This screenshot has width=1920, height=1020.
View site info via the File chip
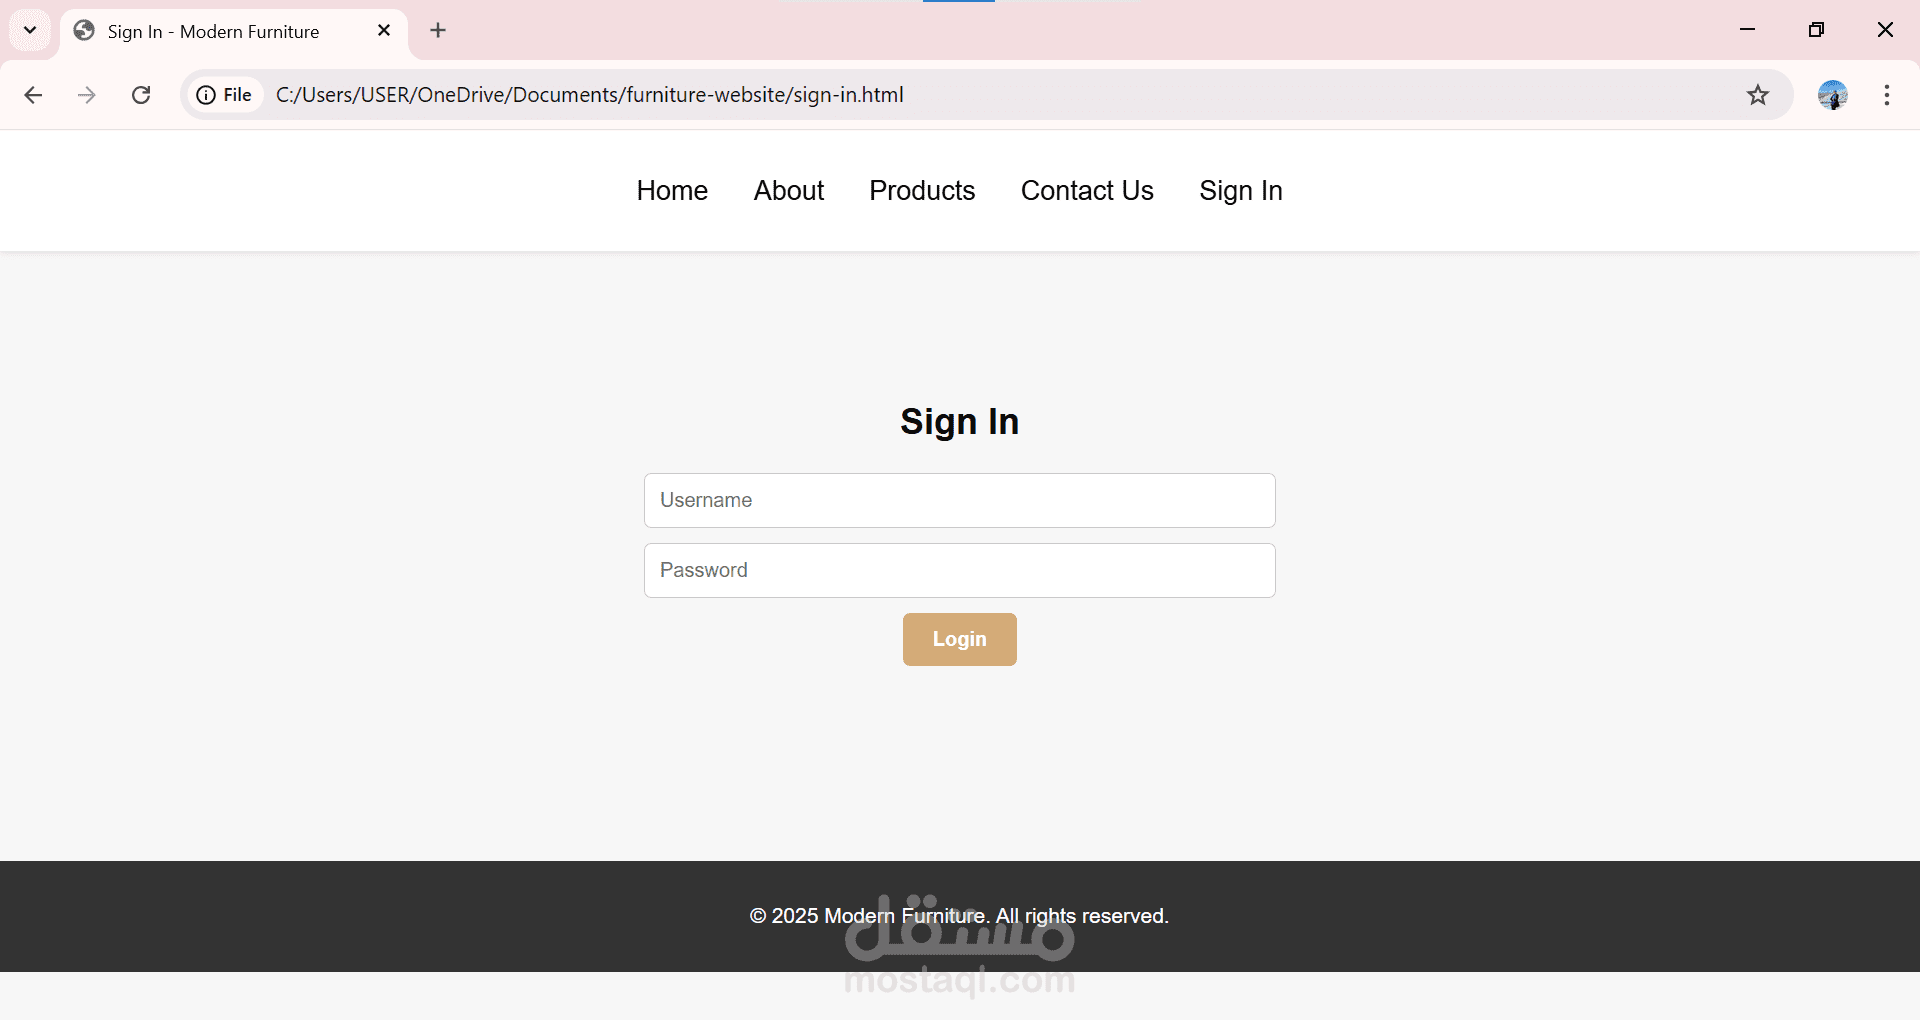coord(225,95)
